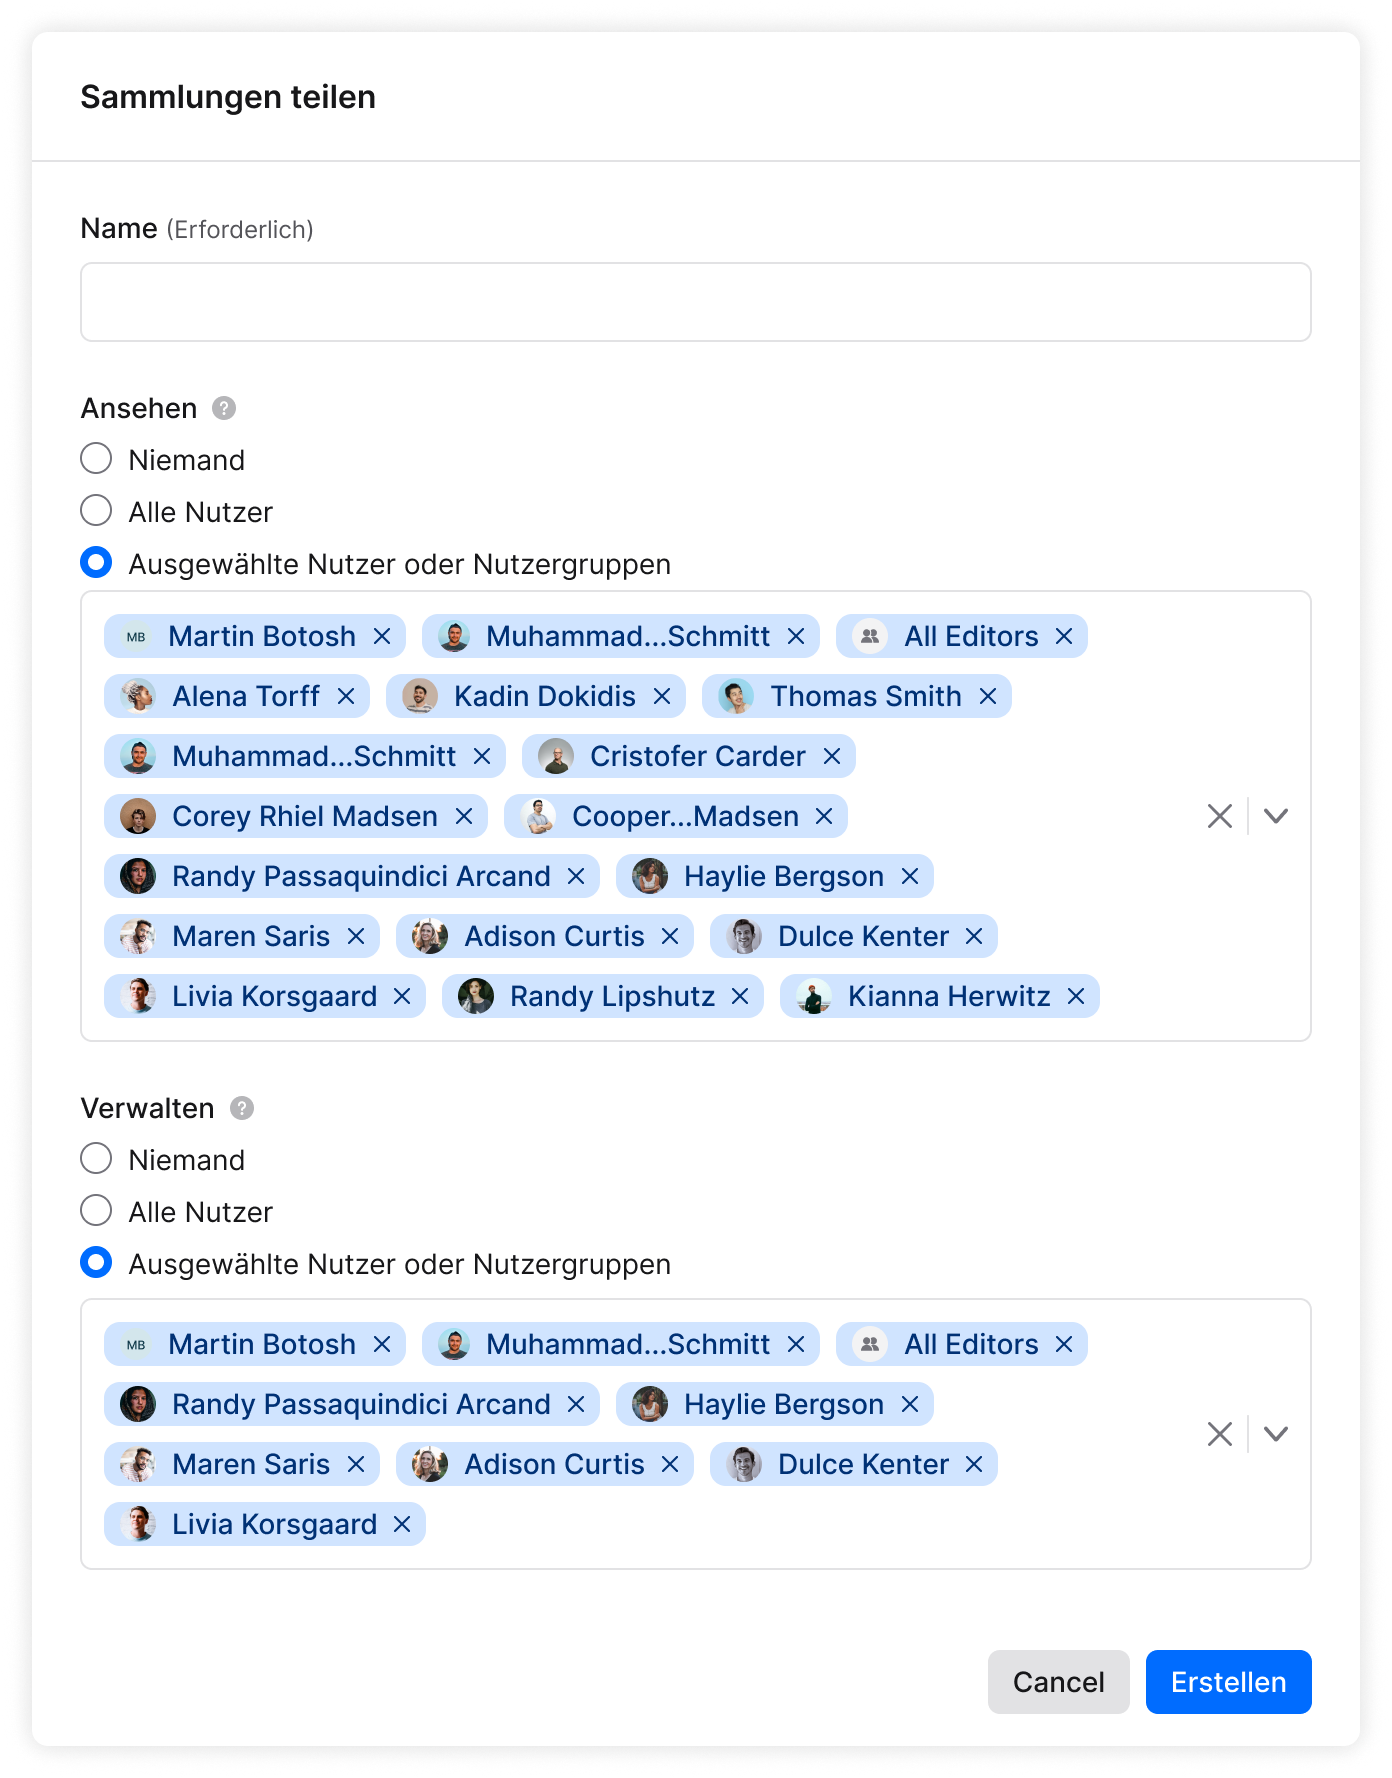Select Ausgewählte Nutzer oder Nutzergruppen under Verwalten
Screen dimensions: 1392x1778
96,1263
